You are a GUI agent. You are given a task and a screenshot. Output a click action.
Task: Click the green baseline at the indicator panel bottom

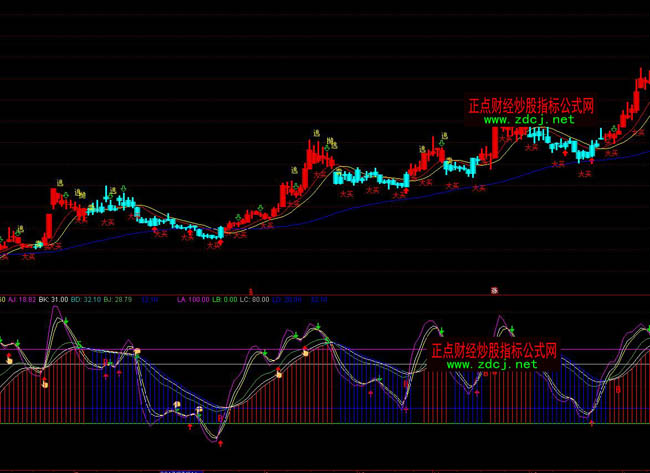[300, 423]
